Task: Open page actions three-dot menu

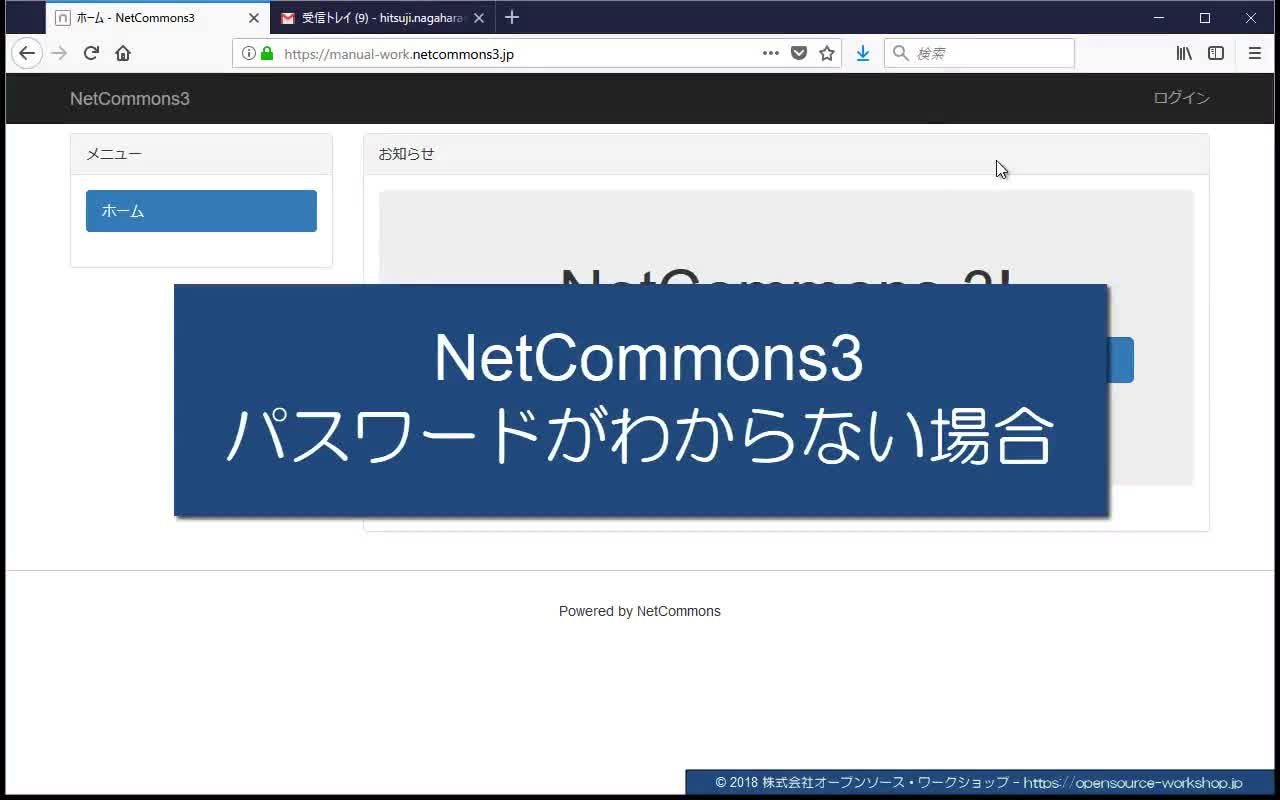Action: click(x=771, y=53)
